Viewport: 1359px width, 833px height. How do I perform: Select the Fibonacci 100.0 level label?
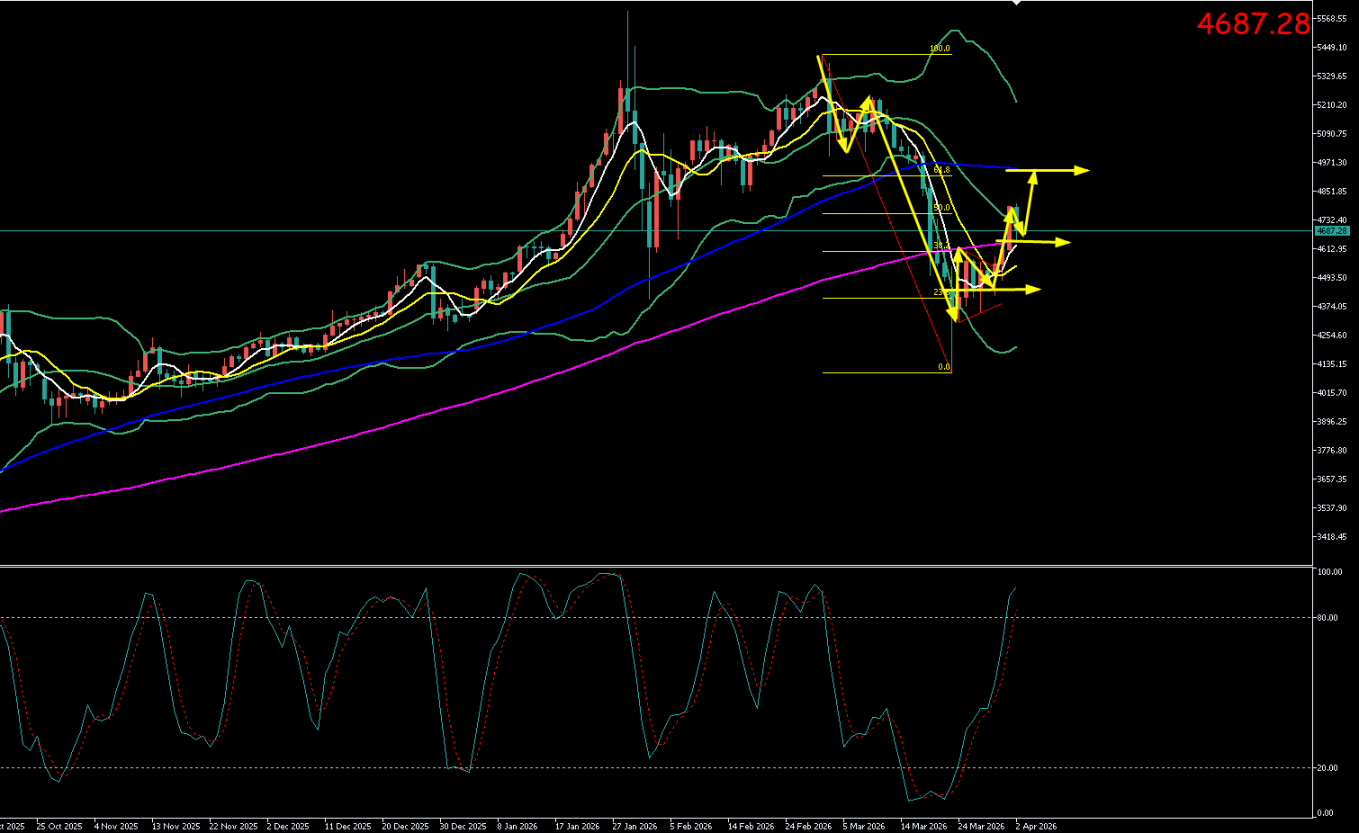[940, 49]
